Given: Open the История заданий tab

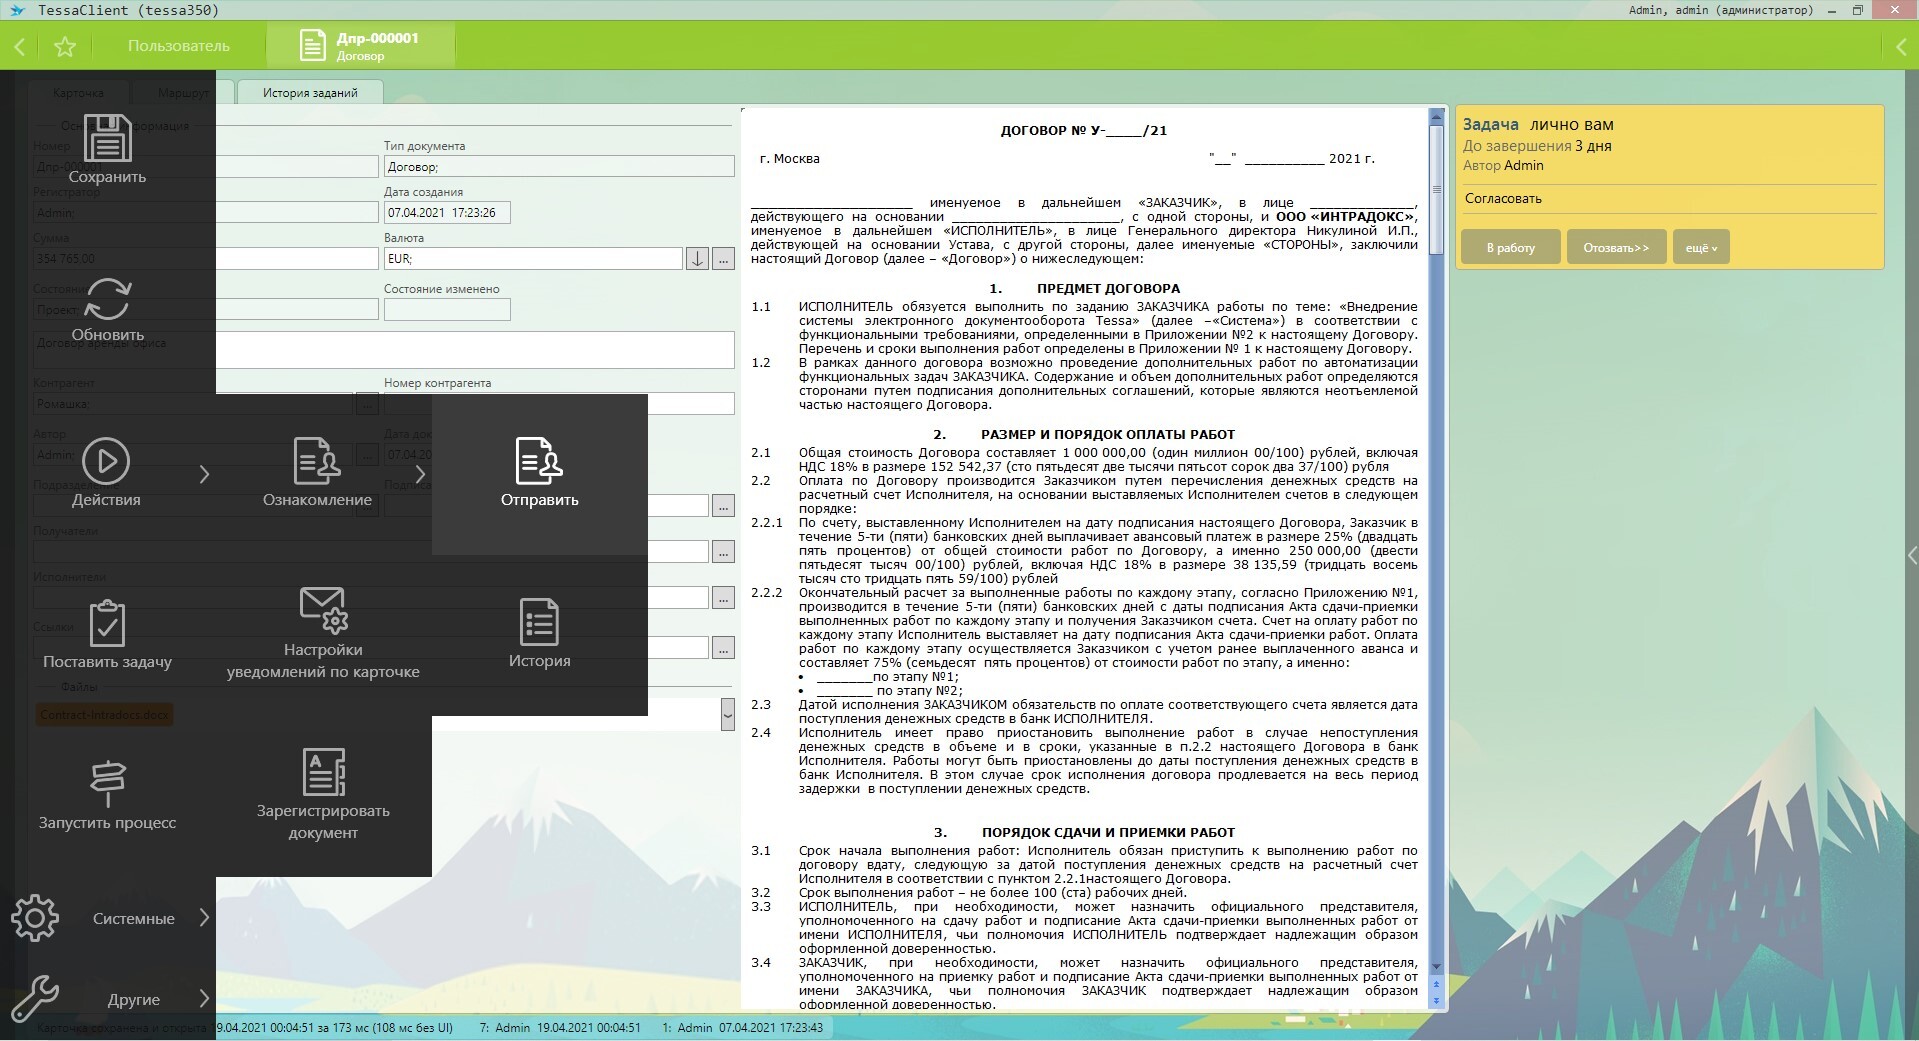Looking at the screenshot, I should click(x=310, y=92).
